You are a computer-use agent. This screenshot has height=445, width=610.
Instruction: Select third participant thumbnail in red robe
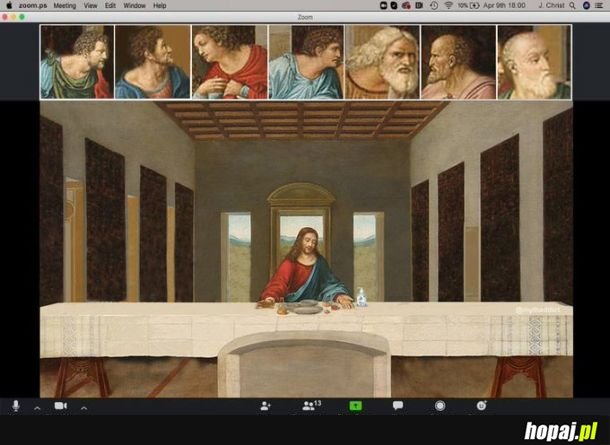(229, 62)
